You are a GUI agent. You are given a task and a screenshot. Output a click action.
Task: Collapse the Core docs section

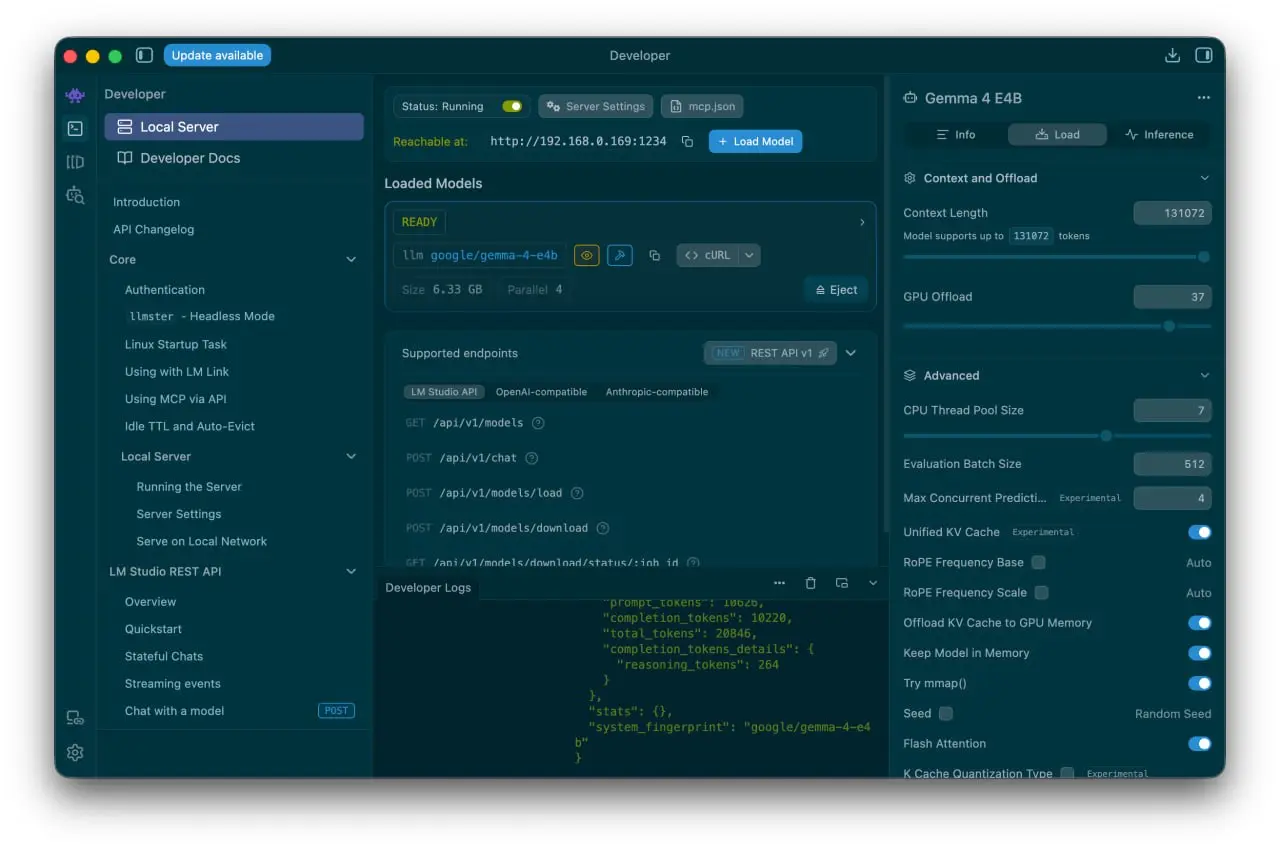click(x=351, y=260)
